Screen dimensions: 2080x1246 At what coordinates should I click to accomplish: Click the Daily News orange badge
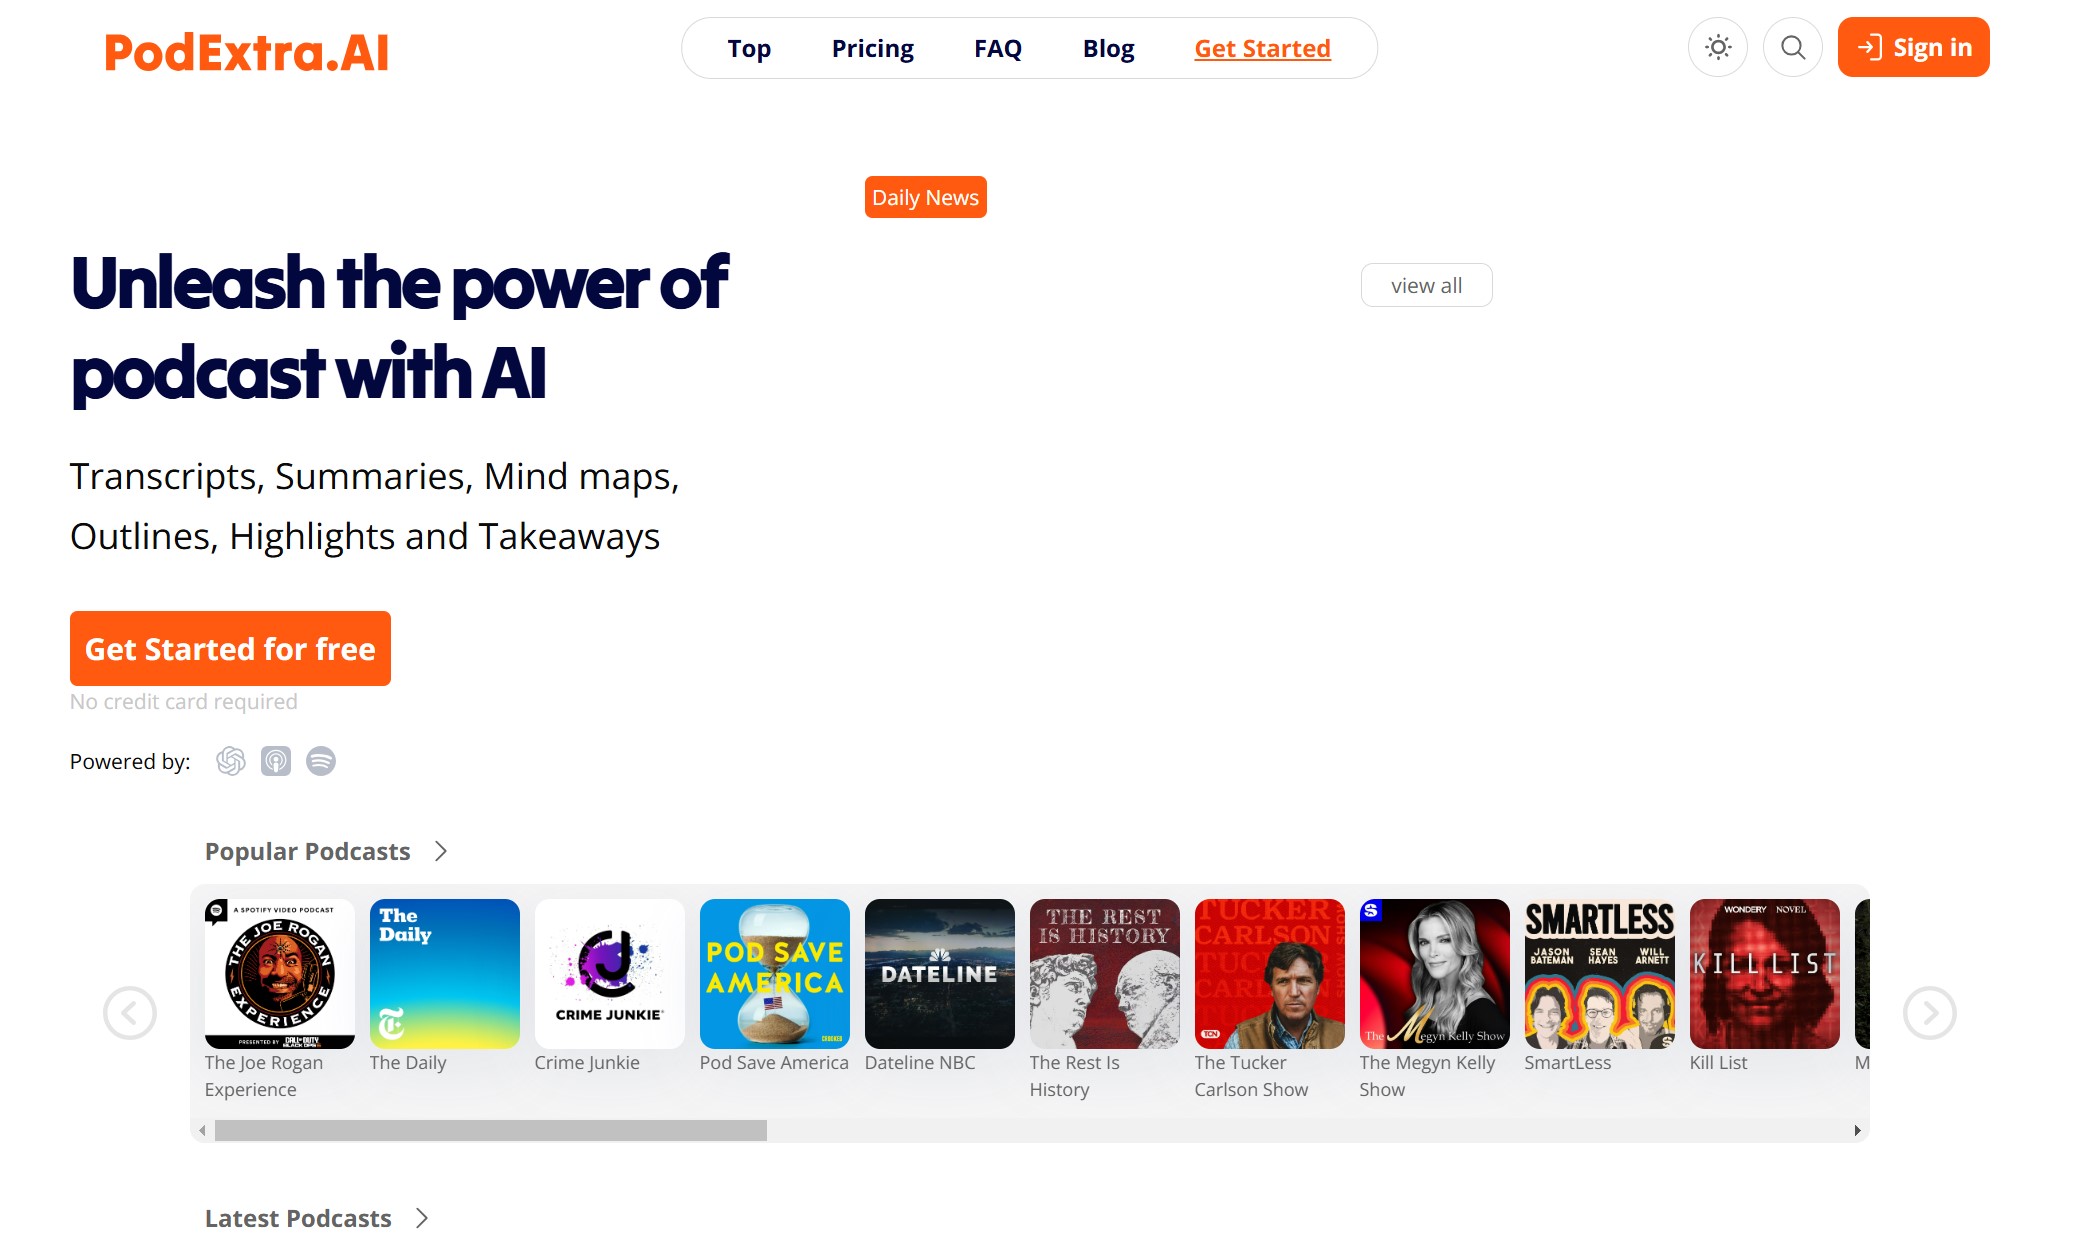tap(924, 196)
